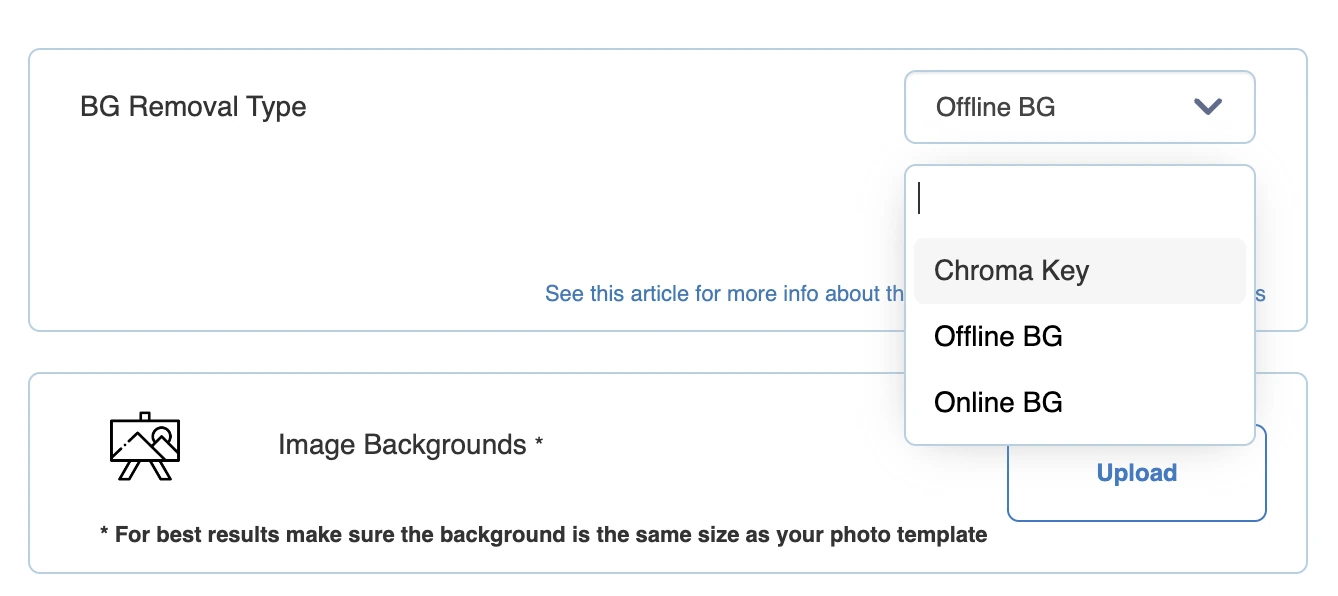Viewport: 1338px width, 596px height.
Task: Click the words 'more info' in article link
Action: tap(766, 294)
